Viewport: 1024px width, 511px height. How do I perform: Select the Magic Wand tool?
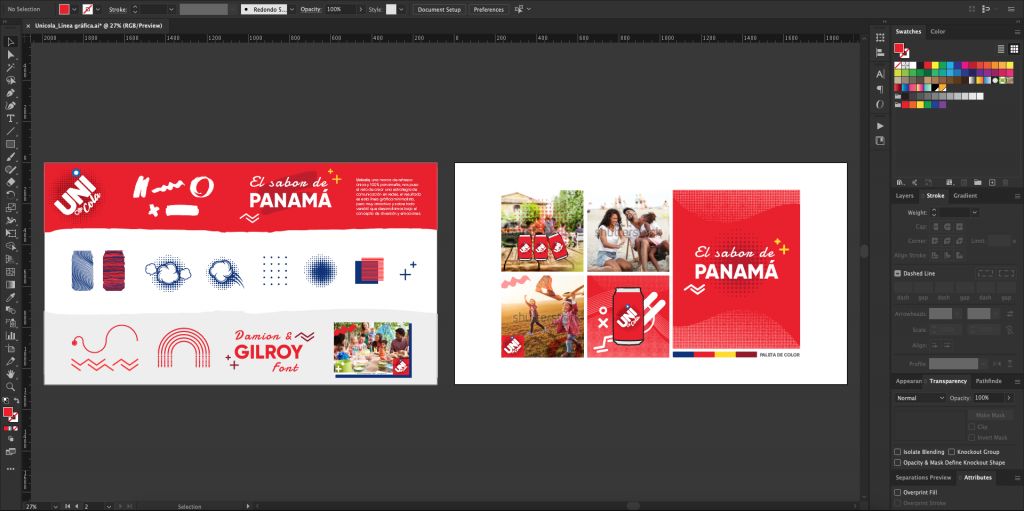[x=10, y=67]
